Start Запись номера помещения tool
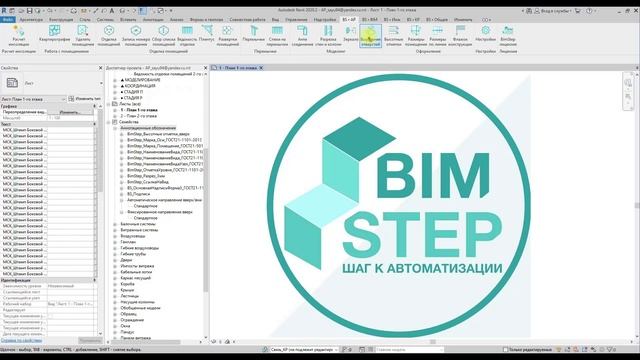This screenshot has height=360, width=640. click(136, 36)
